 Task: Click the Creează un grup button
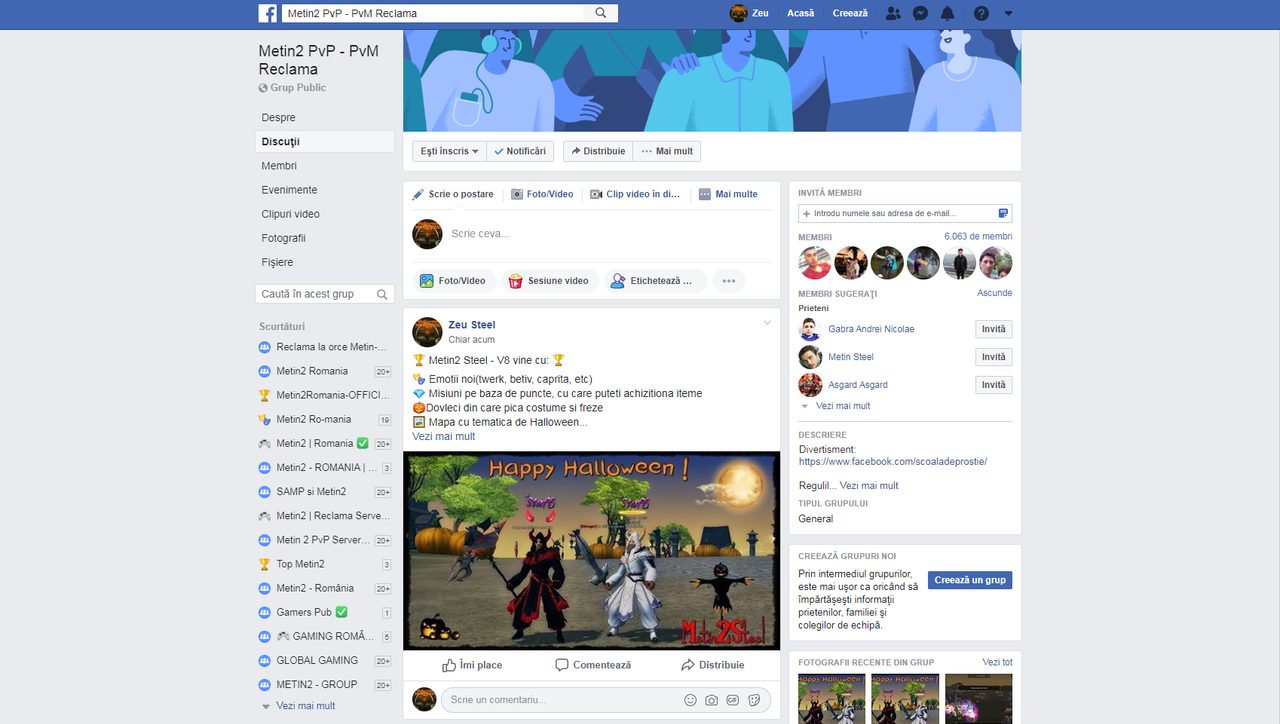tap(969, 580)
